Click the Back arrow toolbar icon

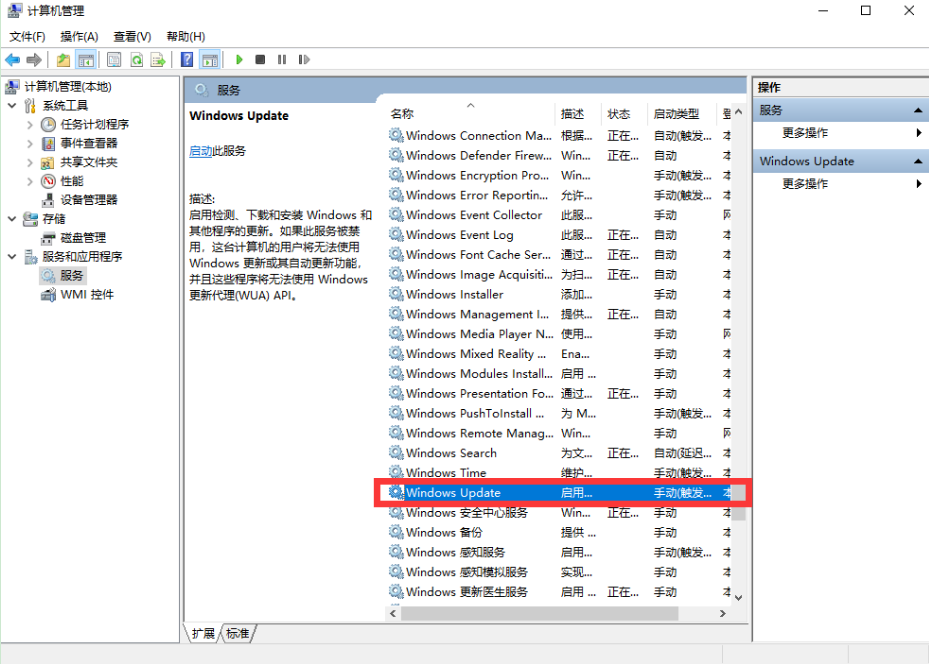12,60
